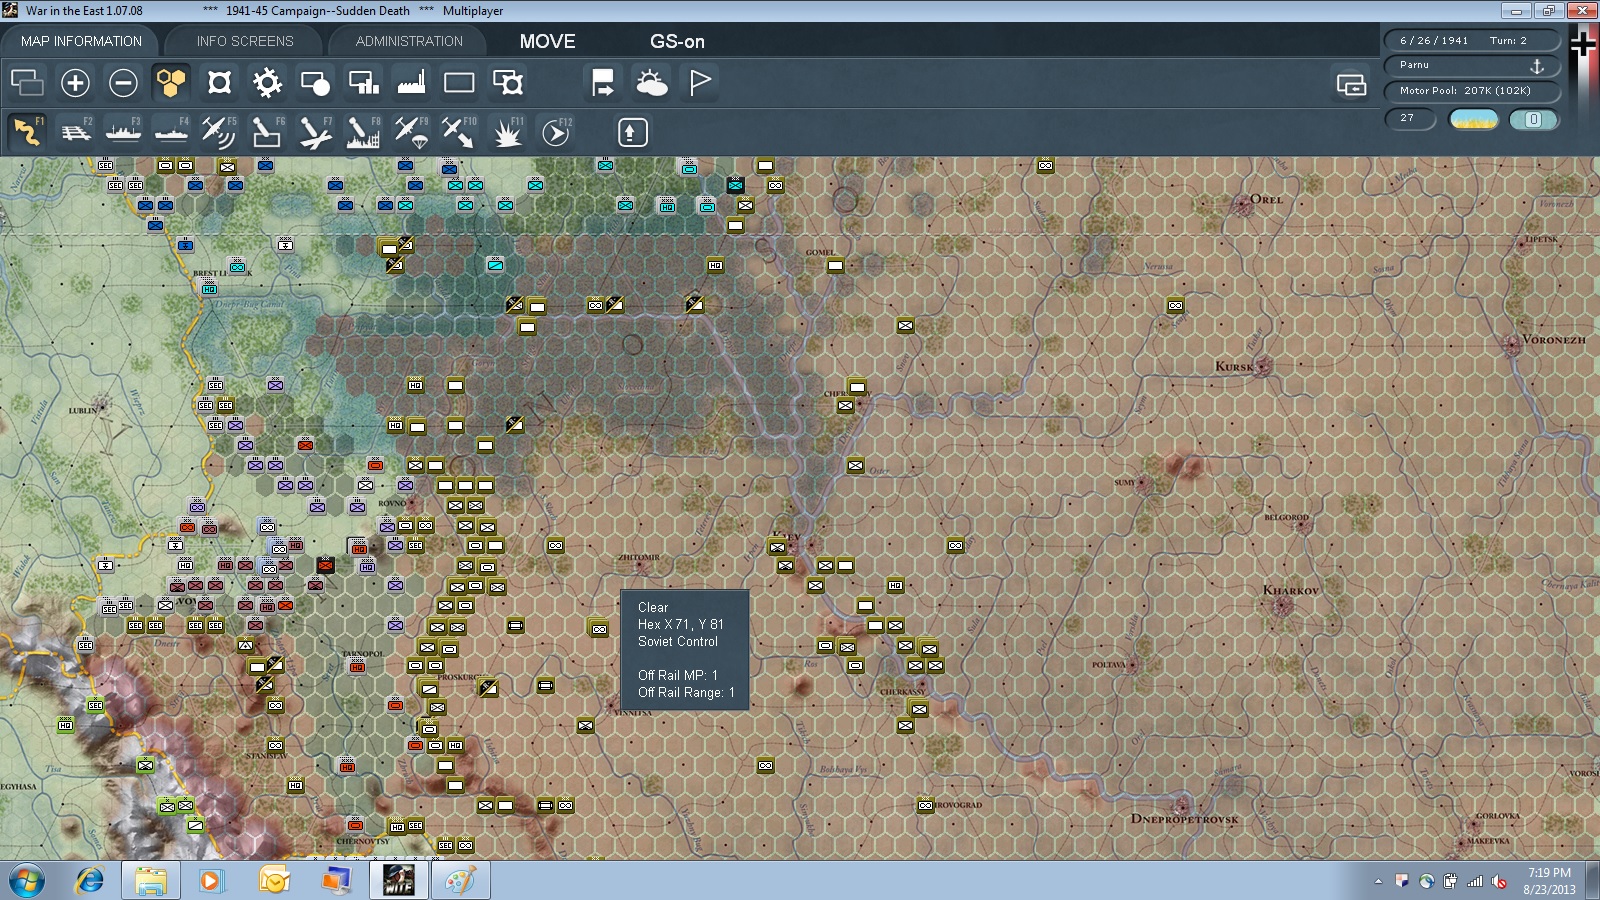1600x900 pixels.
Task: Select the F7 bomb-over-aircraft mode
Action: [315, 131]
